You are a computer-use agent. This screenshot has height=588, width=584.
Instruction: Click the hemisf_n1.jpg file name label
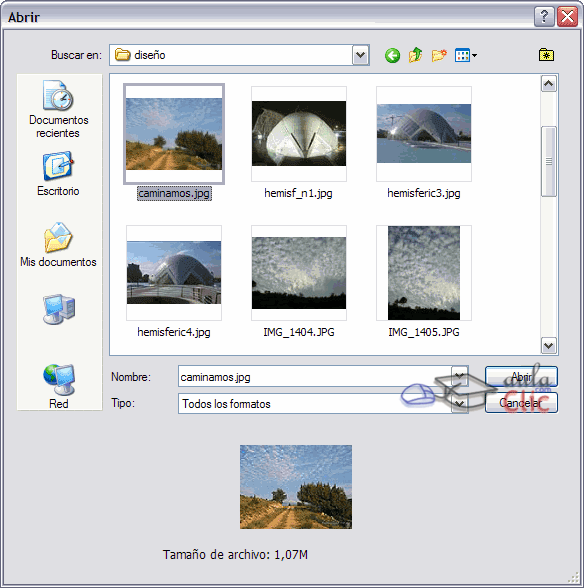coord(298,193)
